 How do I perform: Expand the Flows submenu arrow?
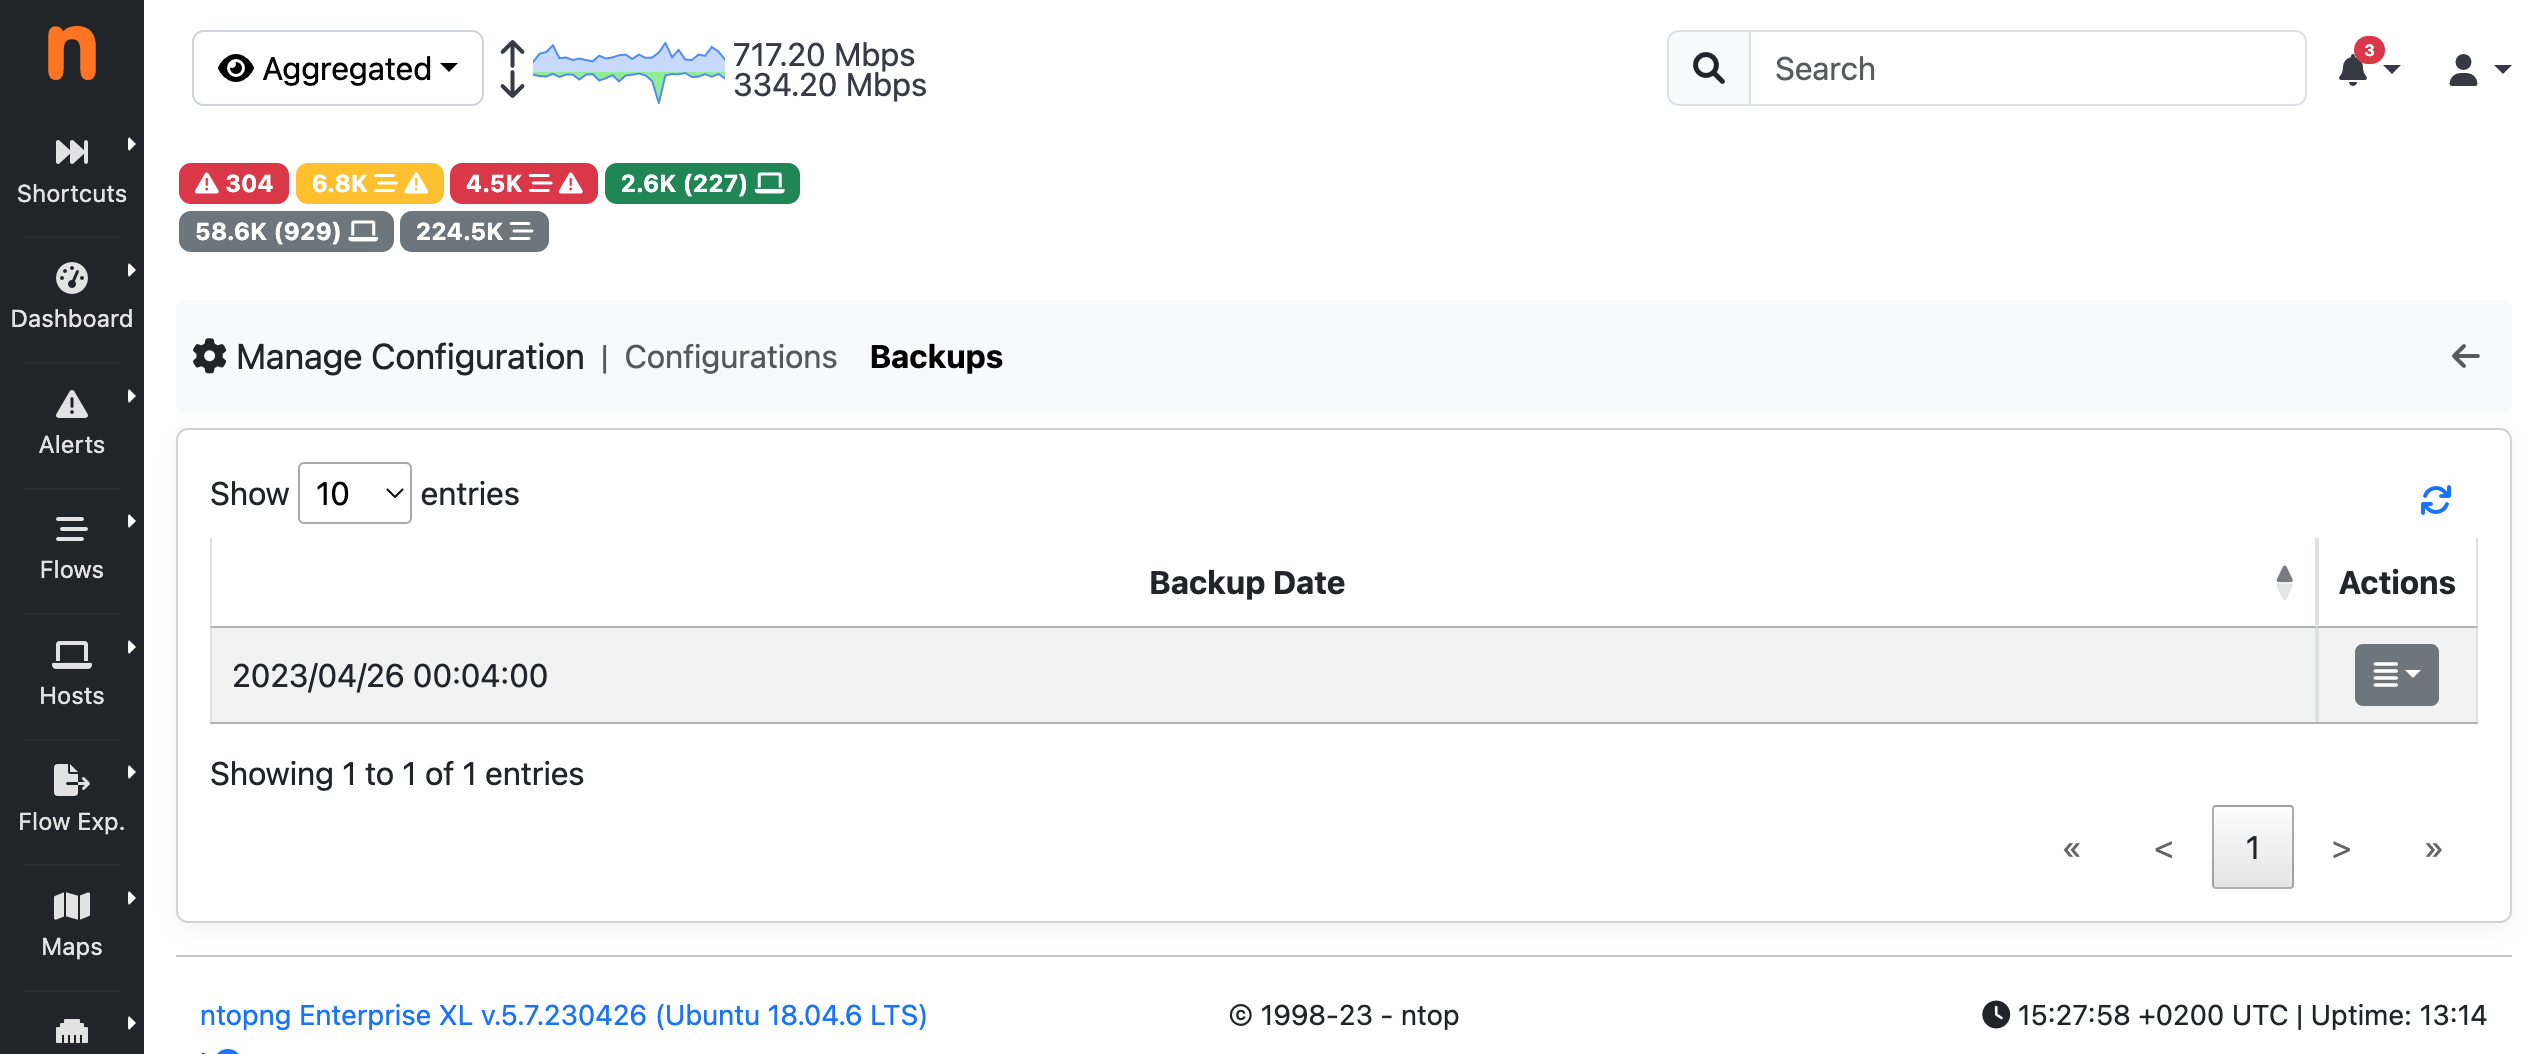[131, 521]
